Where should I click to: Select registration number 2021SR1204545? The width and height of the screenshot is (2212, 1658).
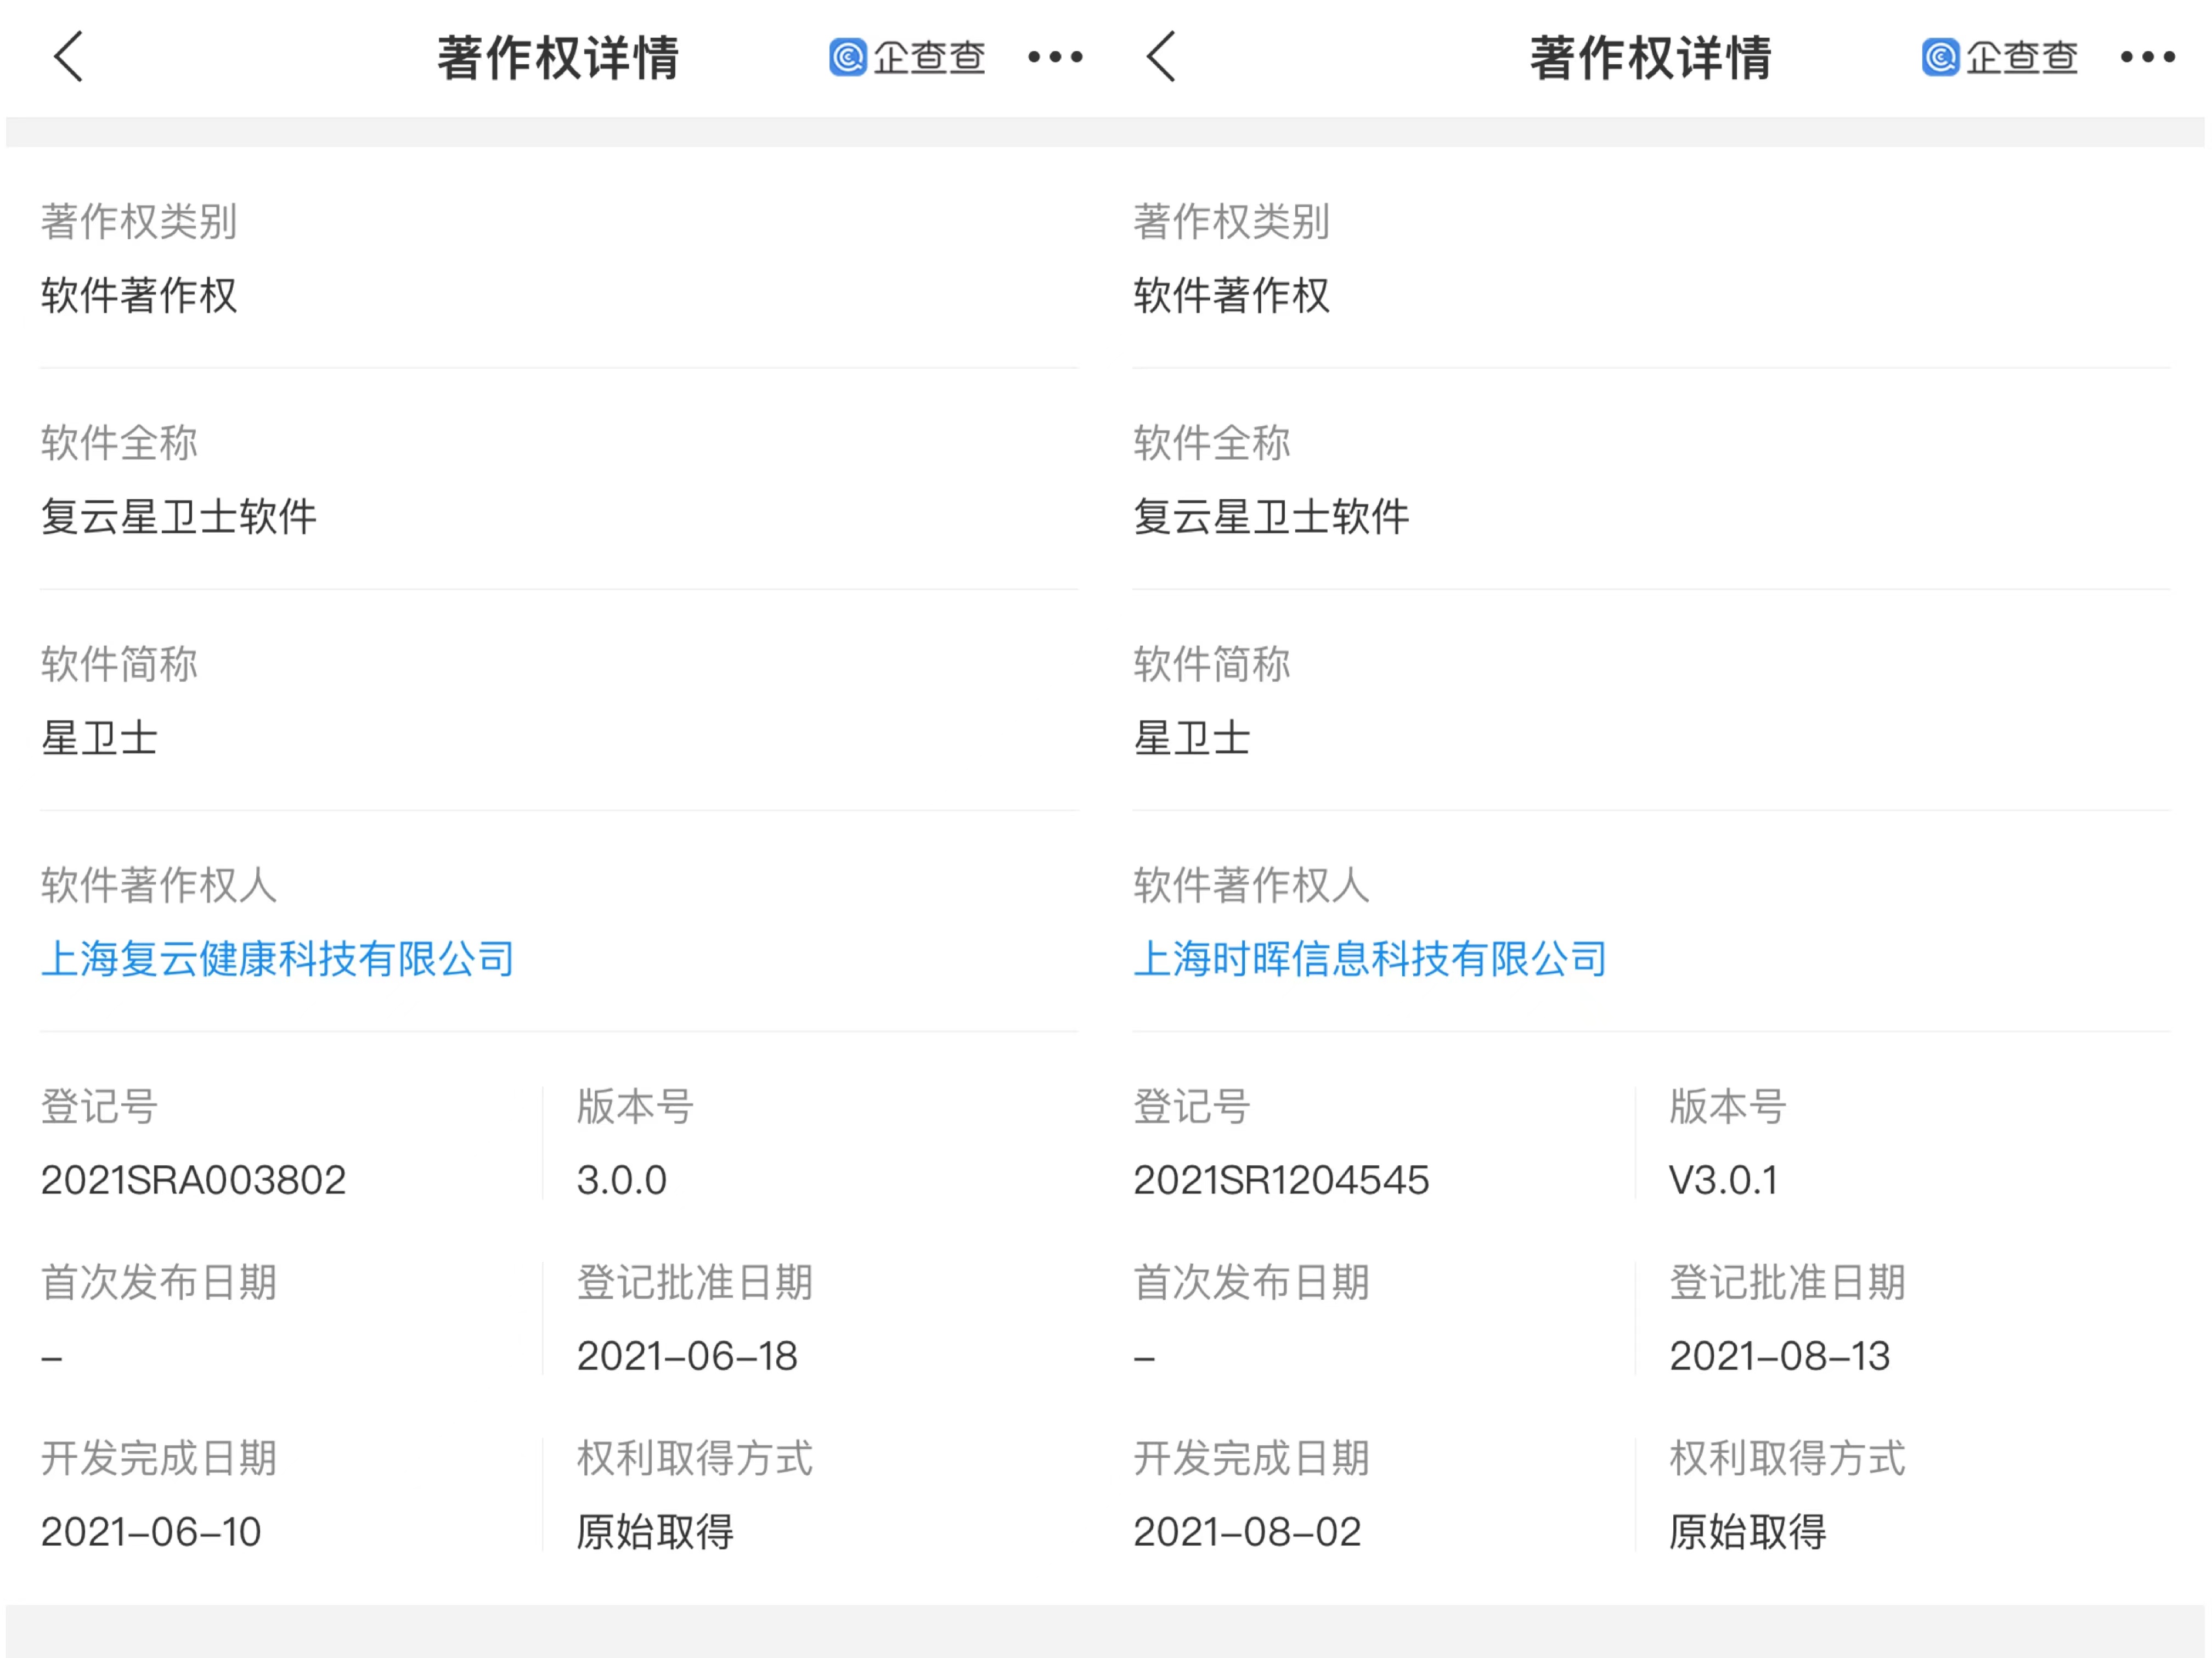[1281, 1180]
